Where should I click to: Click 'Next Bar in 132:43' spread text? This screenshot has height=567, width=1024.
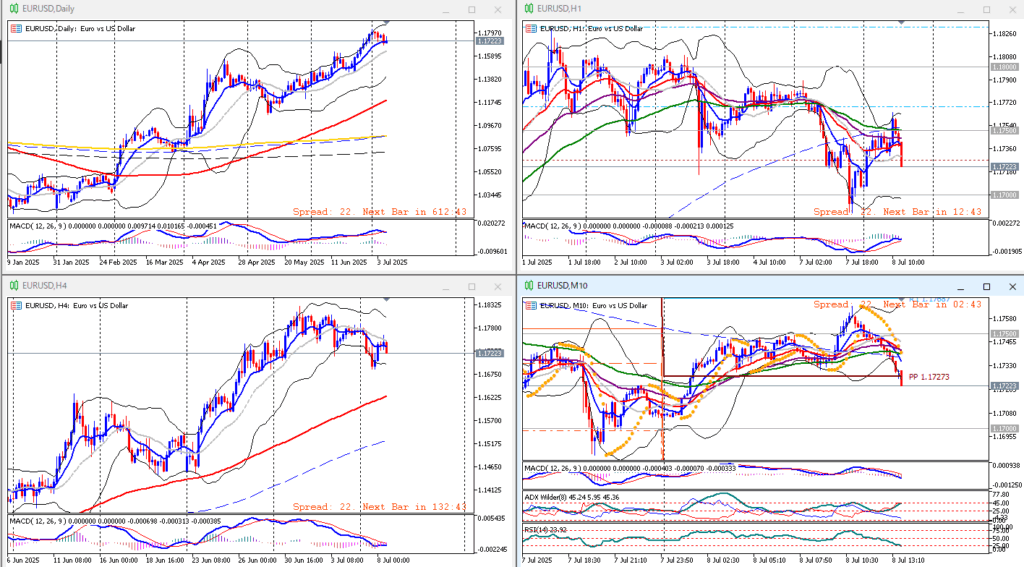pos(414,507)
